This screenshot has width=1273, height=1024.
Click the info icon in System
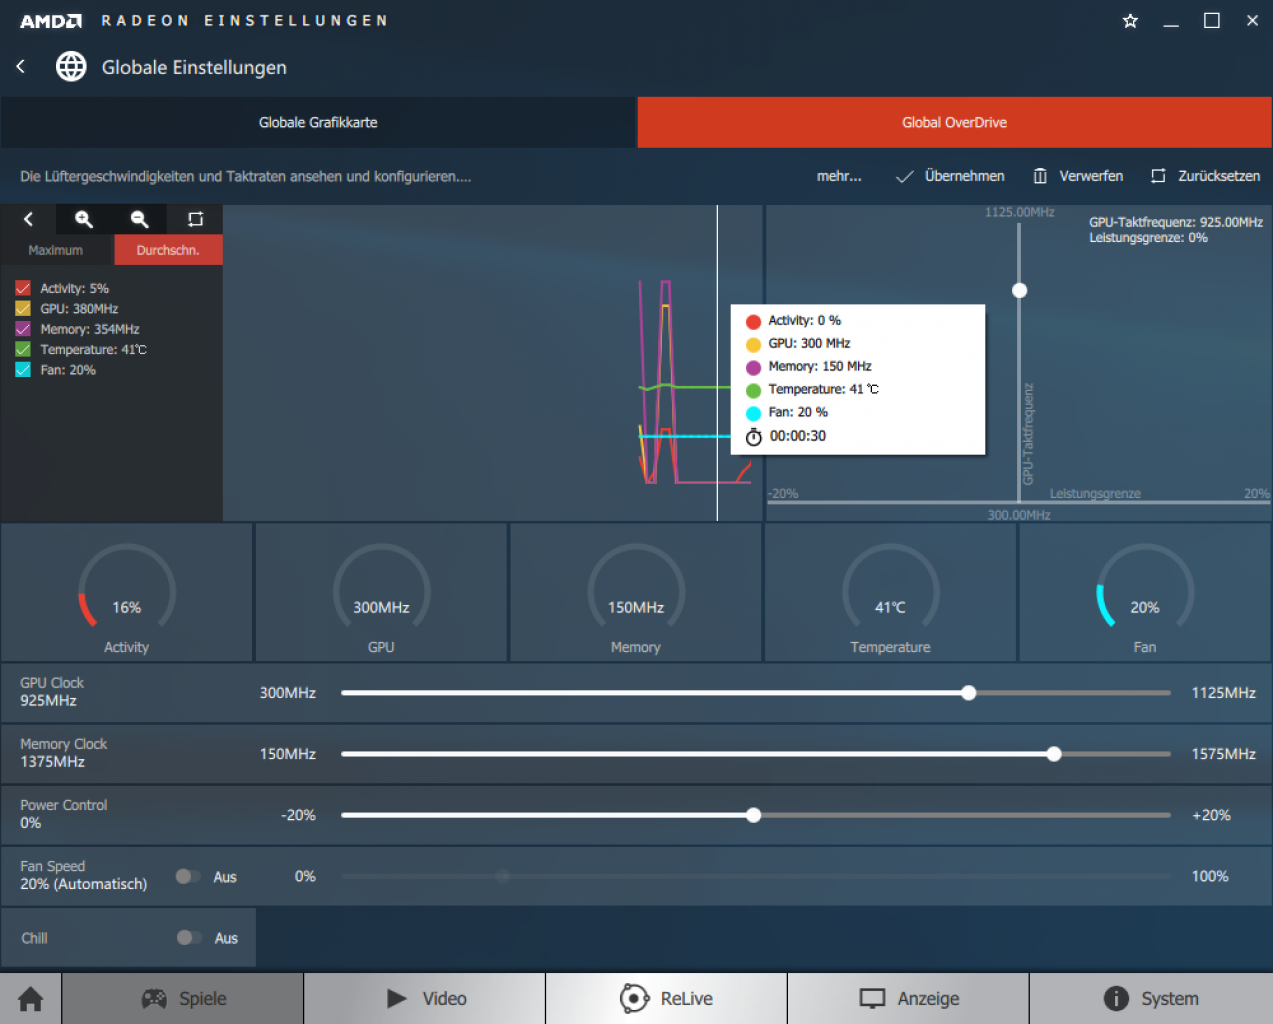tap(1116, 998)
